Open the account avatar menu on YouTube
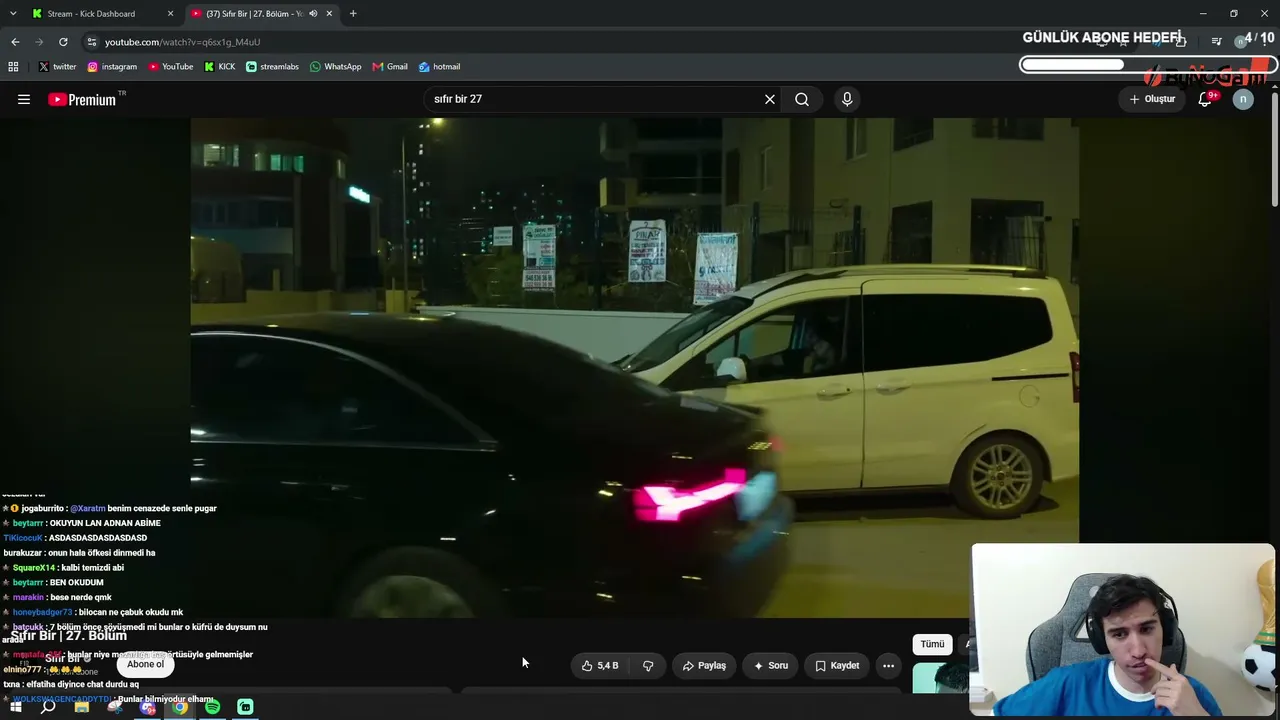Viewport: 1280px width, 720px height. pyautogui.click(x=1243, y=99)
